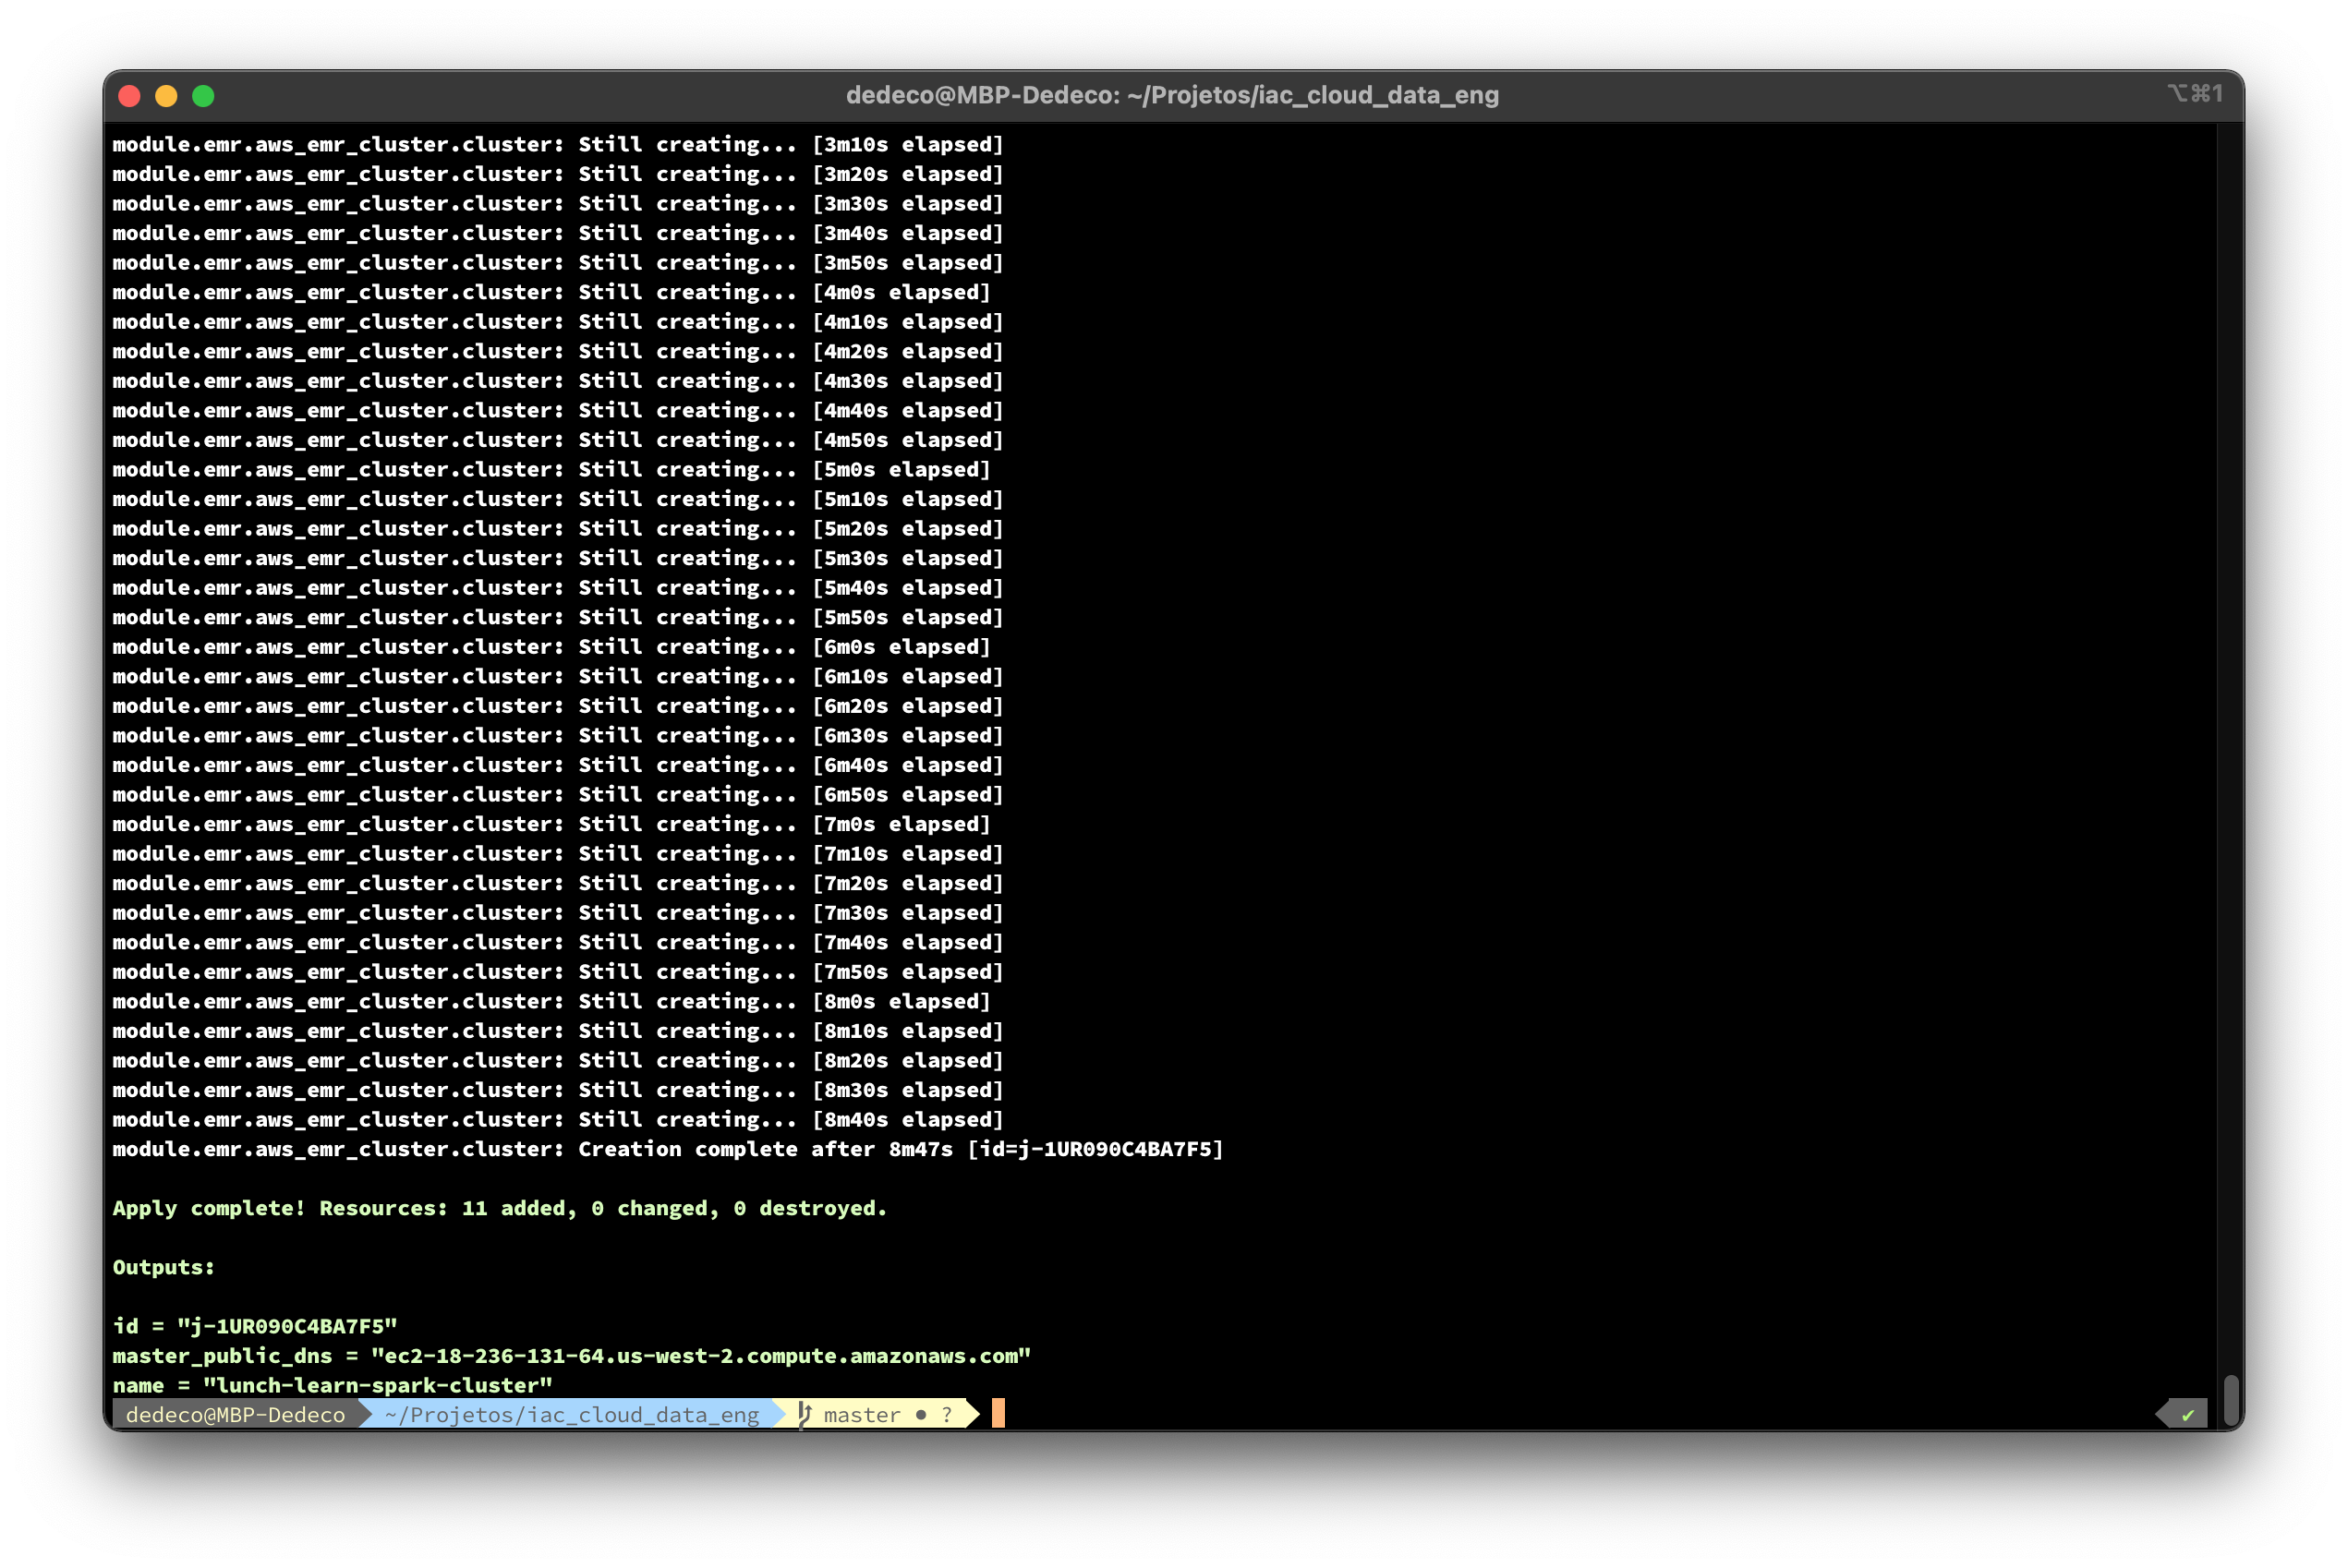Viewport: 2348px width, 1568px height.
Task: Click the line with [6m40s elapsed]
Action: coord(558,765)
